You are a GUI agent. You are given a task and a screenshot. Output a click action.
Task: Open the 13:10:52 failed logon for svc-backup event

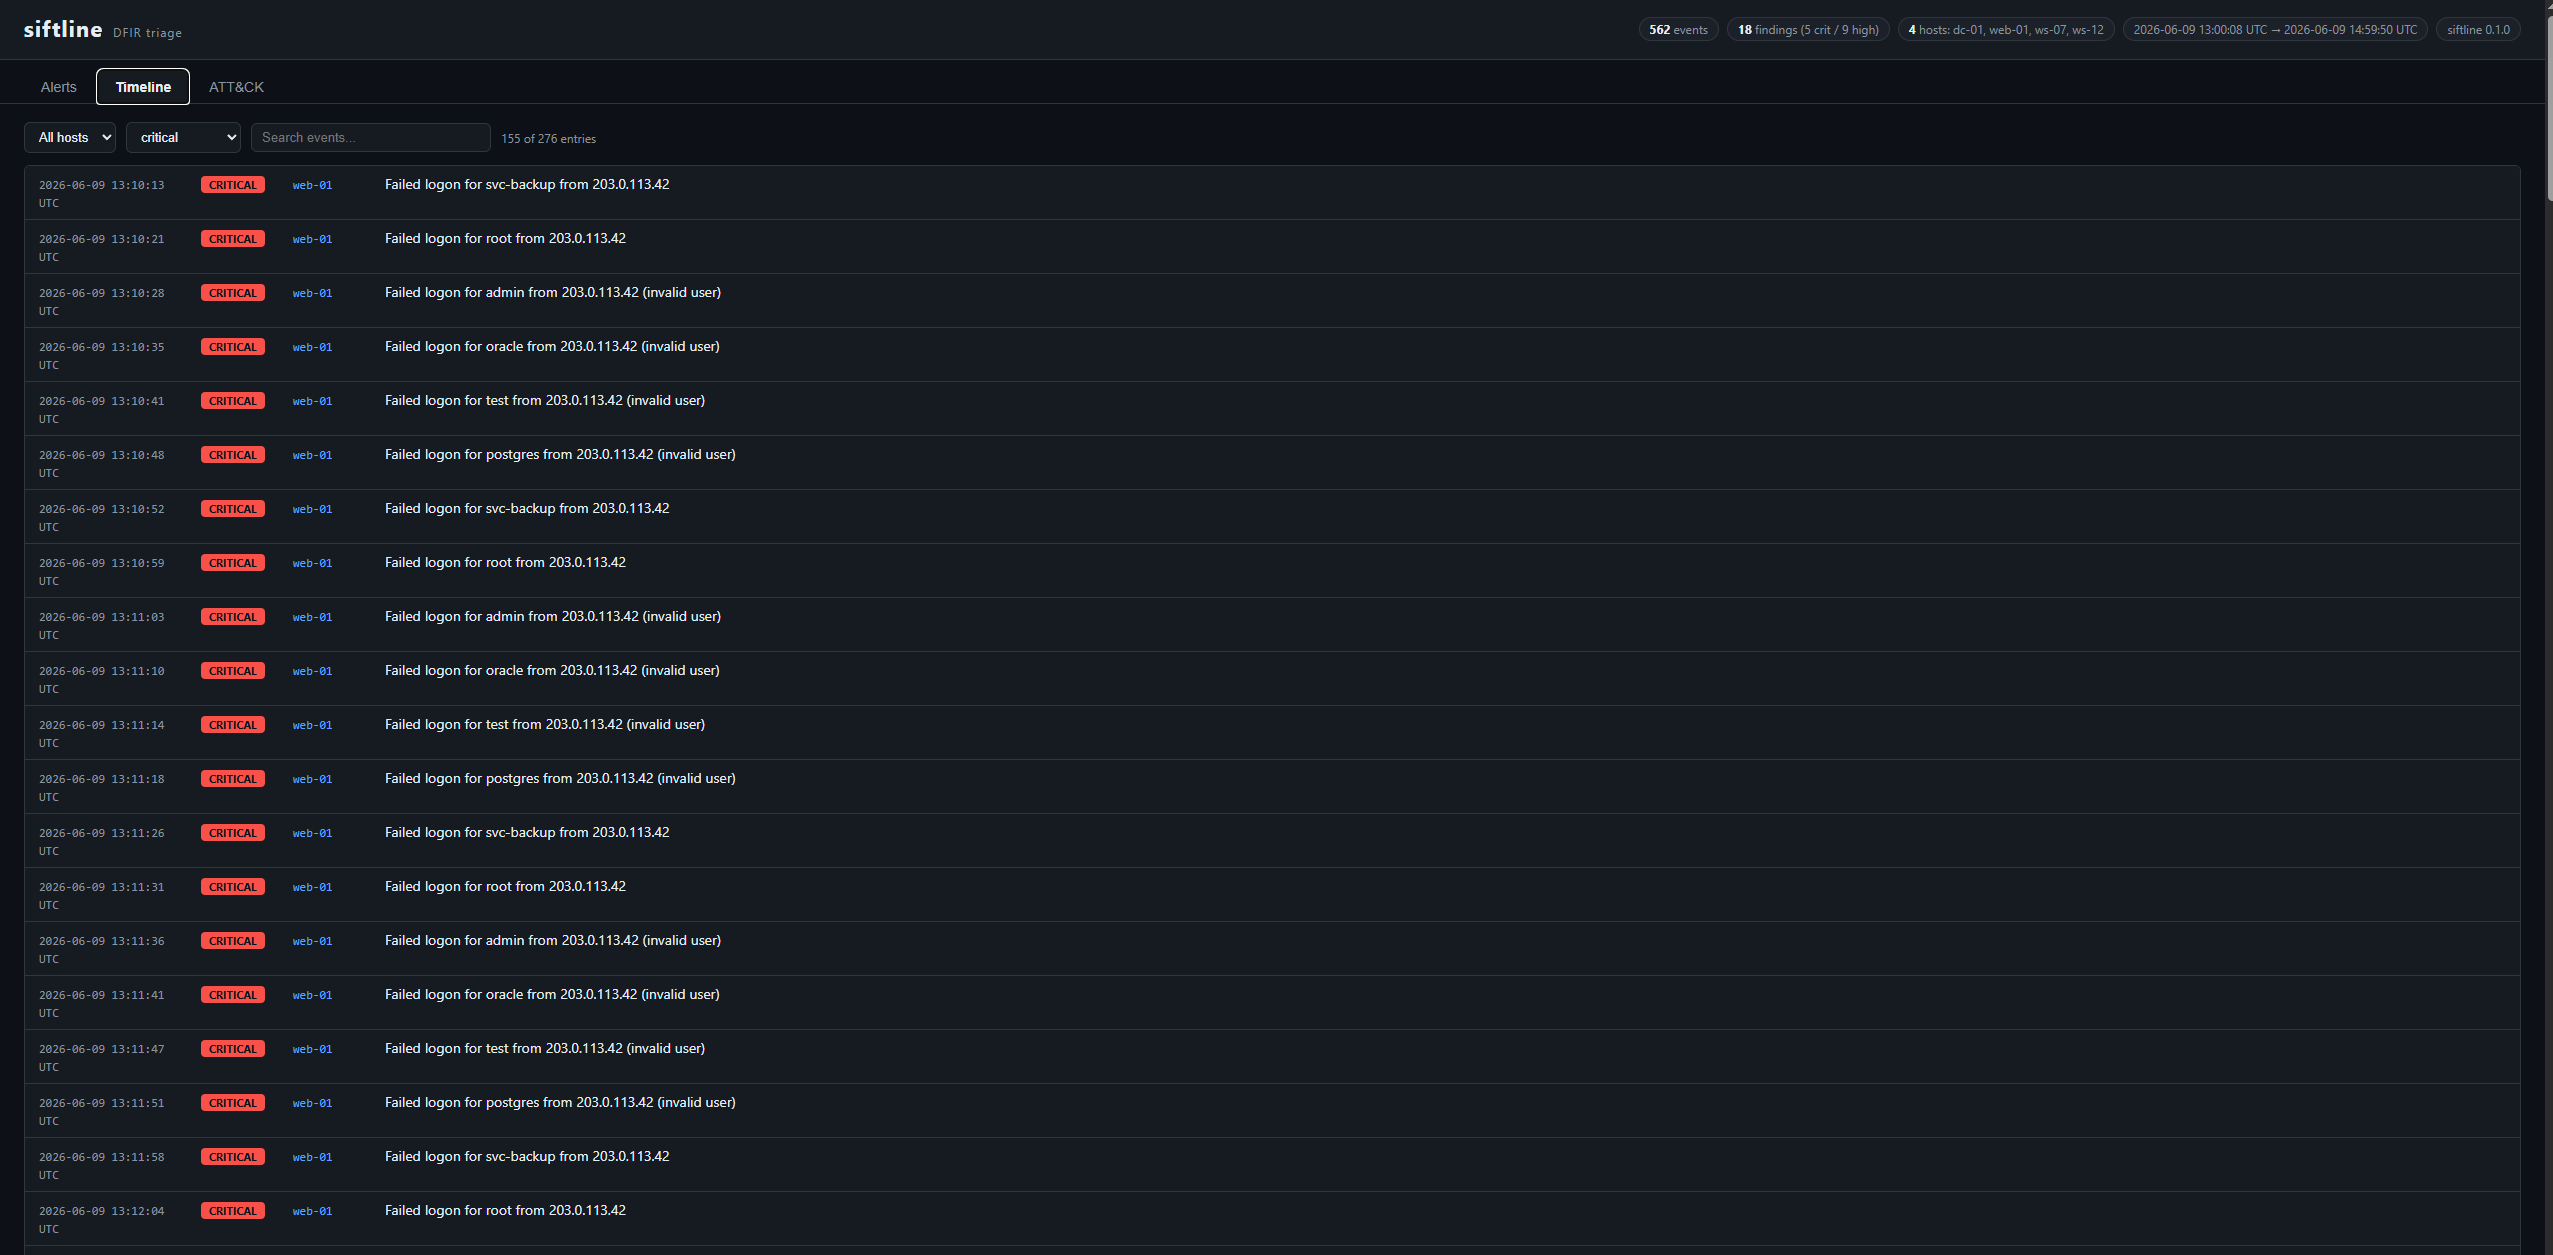tap(1272, 517)
